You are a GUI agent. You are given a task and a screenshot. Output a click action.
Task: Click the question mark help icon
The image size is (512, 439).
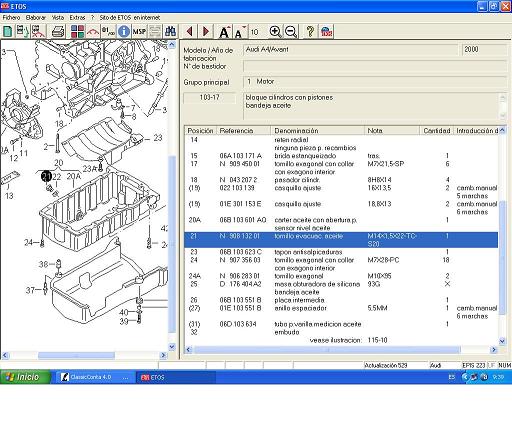(310, 32)
